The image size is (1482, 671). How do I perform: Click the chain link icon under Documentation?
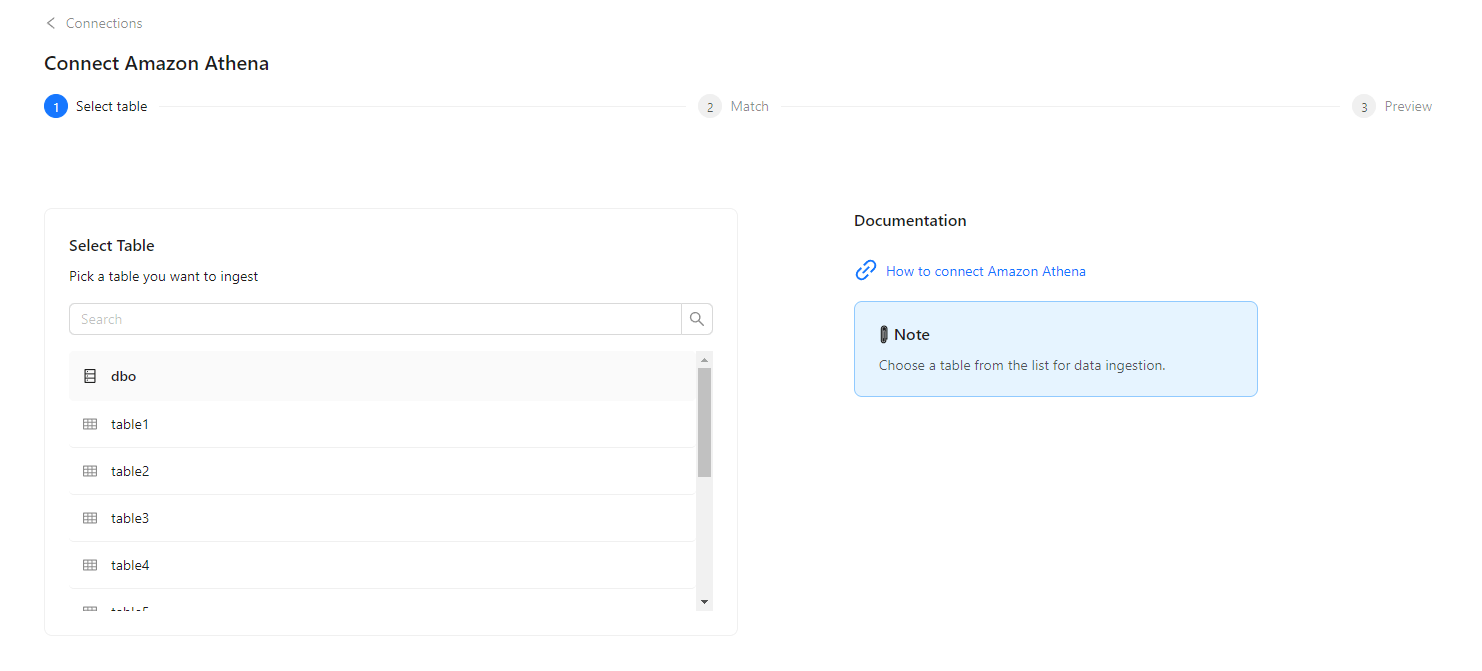tap(866, 271)
